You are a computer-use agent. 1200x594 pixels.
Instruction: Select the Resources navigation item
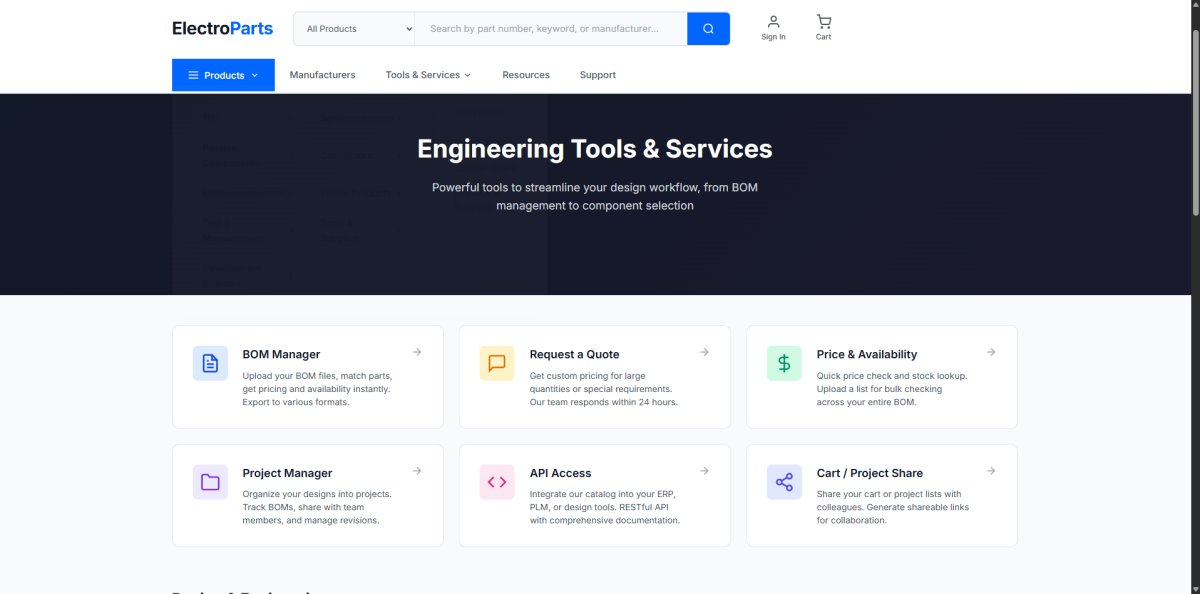[525, 74]
